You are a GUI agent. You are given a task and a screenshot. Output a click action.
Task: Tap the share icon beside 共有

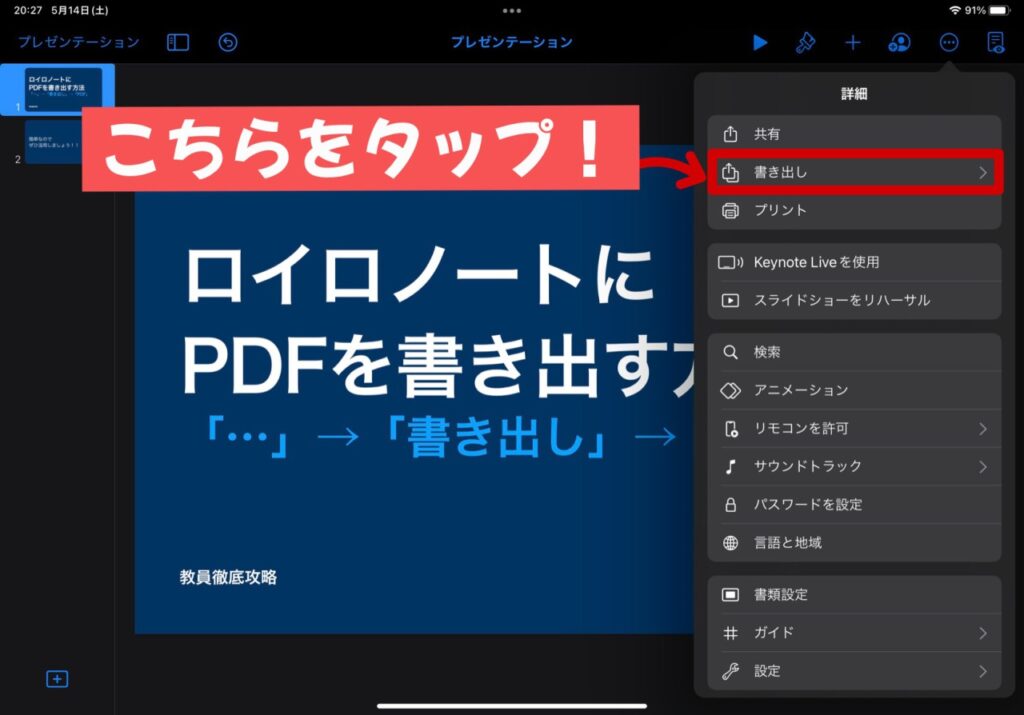(730, 134)
